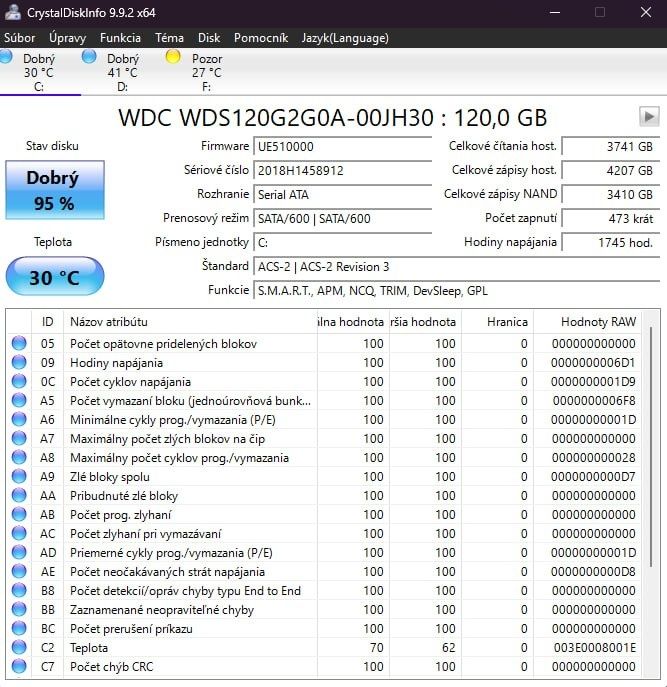The image size is (667, 687).
Task: Click the yellow caution orb for disk F:
Action: pyautogui.click(x=173, y=57)
